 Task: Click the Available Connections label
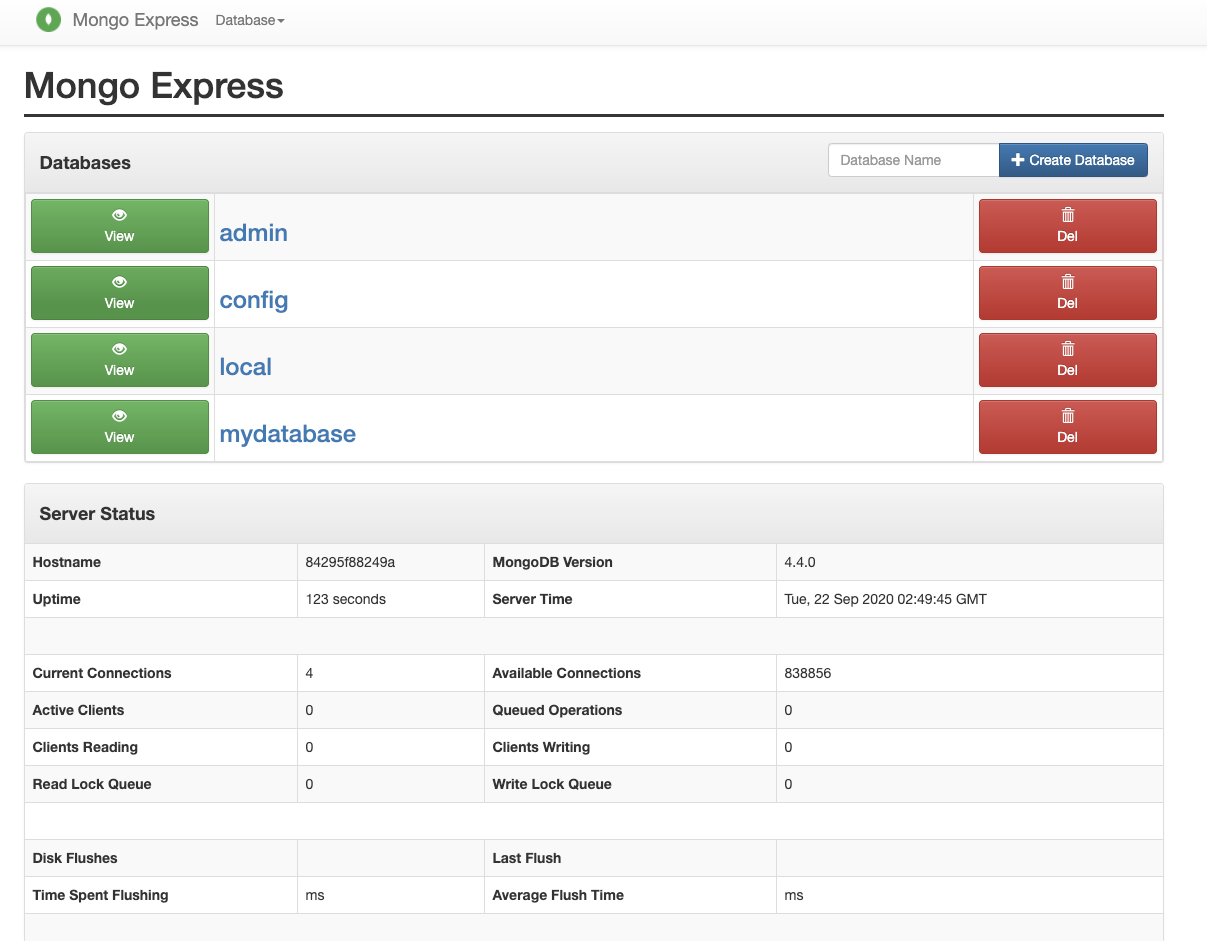tap(567, 673)
